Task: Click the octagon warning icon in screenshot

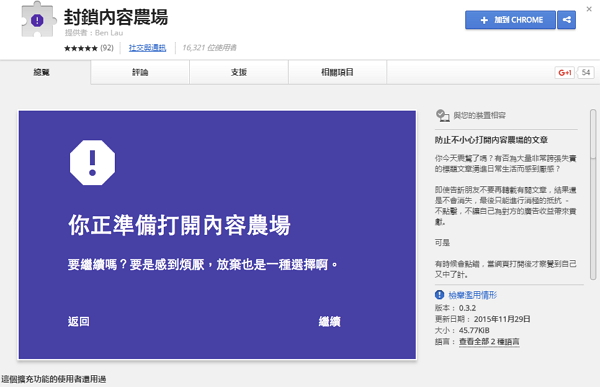Action: point(92,162)
